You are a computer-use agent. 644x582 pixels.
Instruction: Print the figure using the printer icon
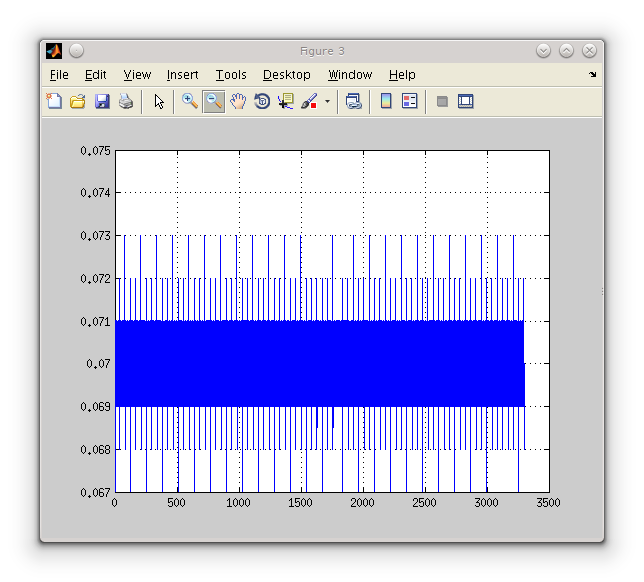[x=126, y=101]
